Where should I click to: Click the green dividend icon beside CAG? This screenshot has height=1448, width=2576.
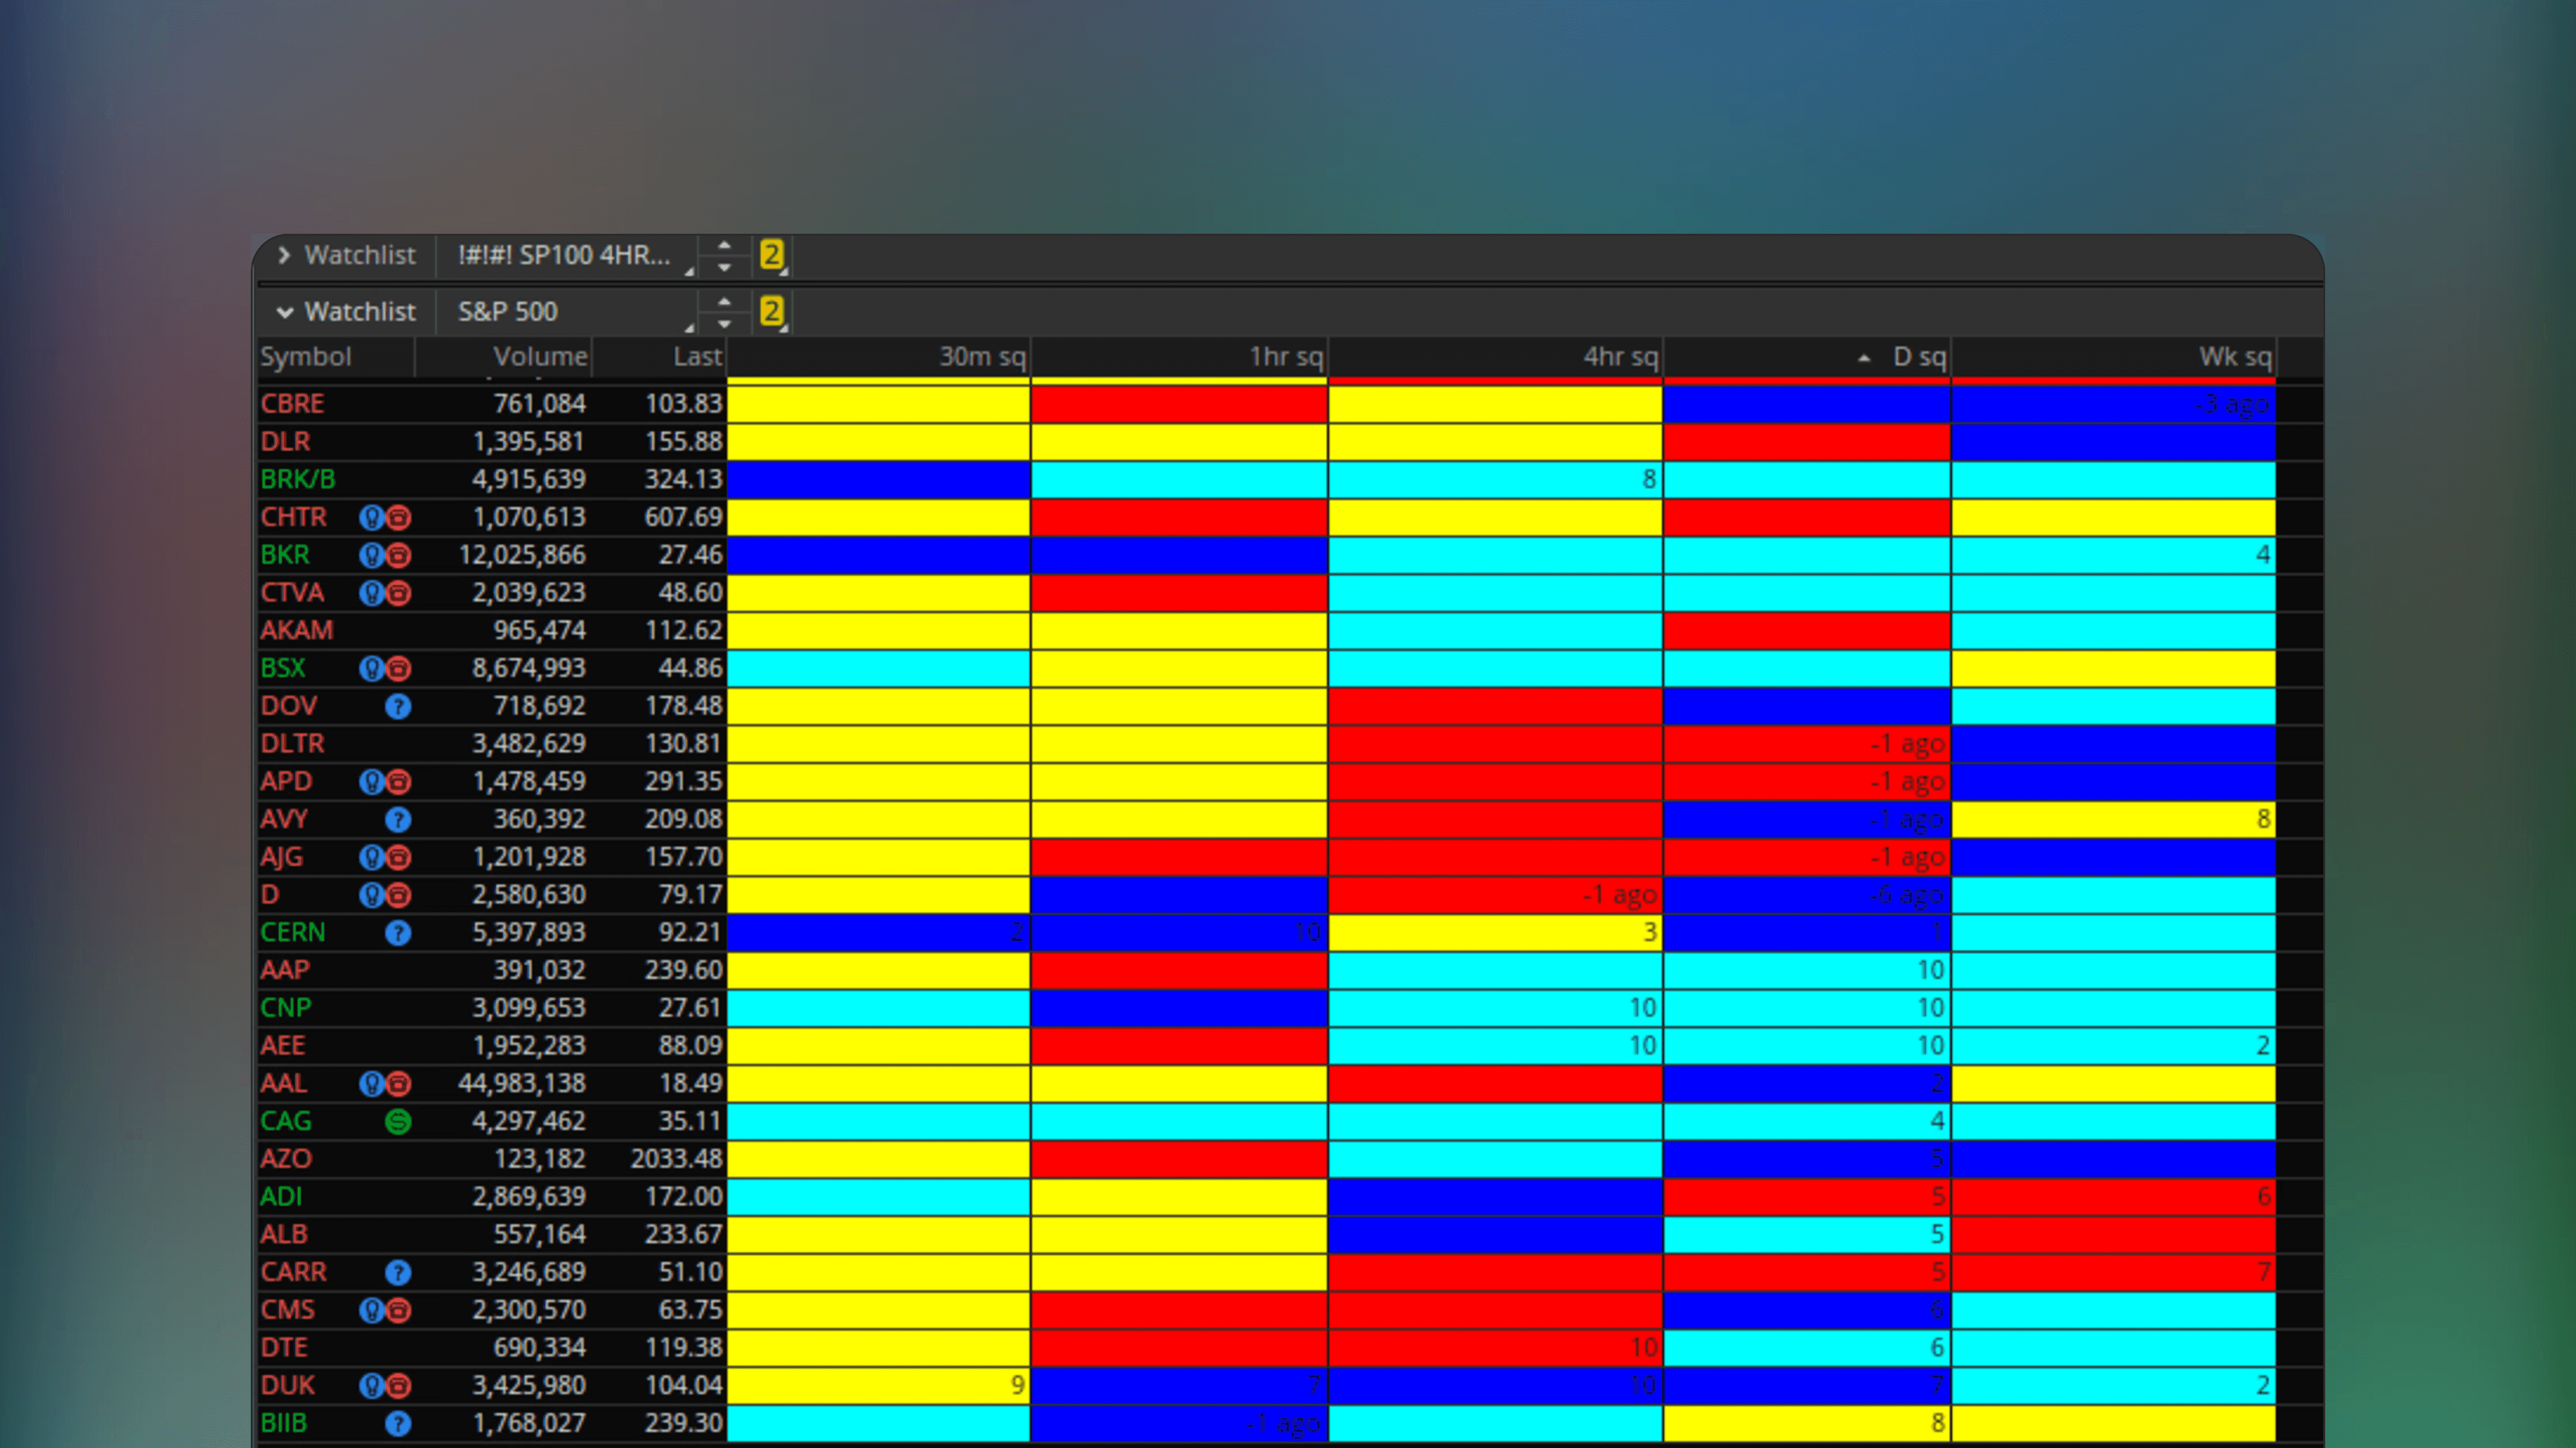coord(398,1121)
